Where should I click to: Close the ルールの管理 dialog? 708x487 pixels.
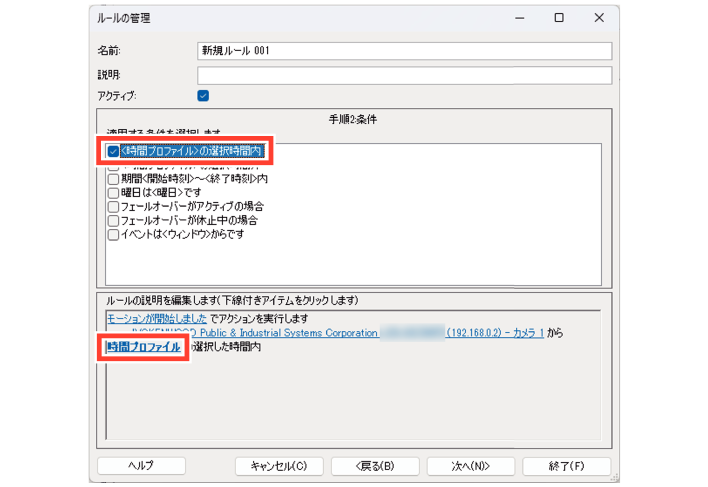pyautogui.click(x=598, y=18)
